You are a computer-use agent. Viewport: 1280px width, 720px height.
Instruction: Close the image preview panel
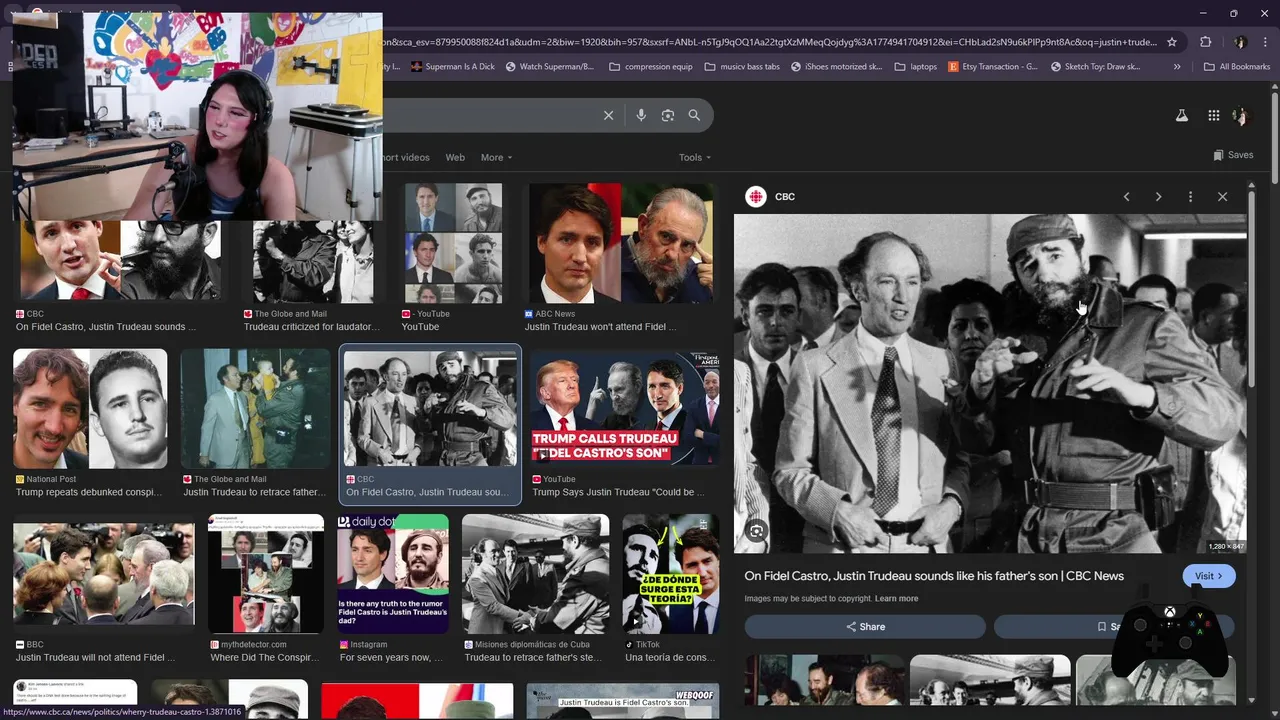[x=1222, y=197]
